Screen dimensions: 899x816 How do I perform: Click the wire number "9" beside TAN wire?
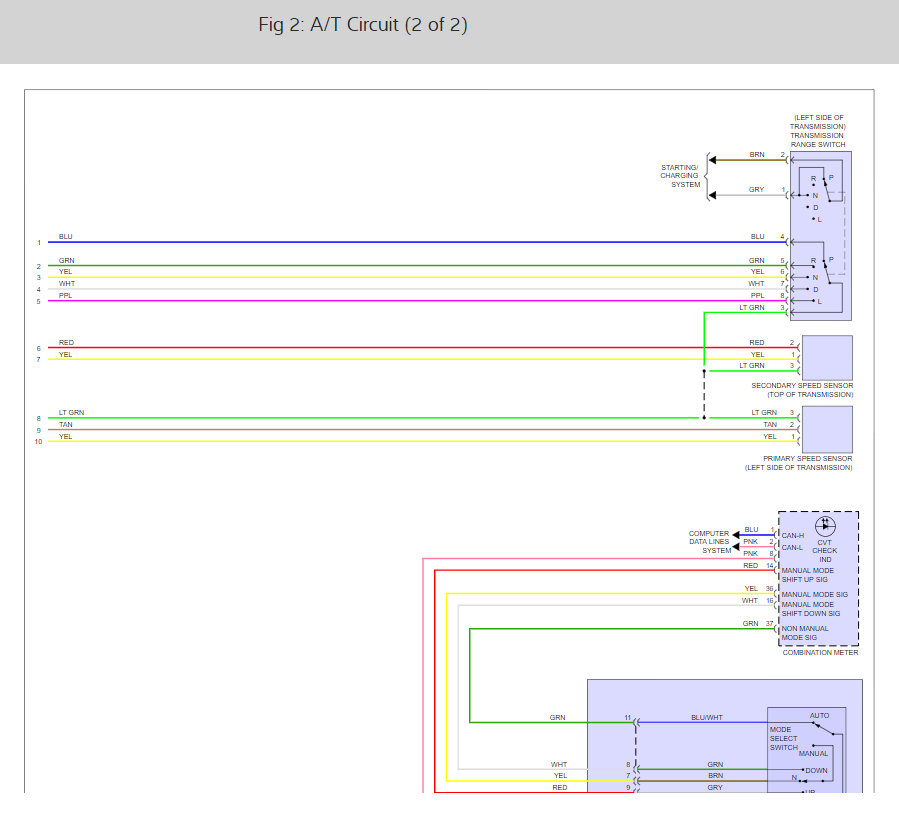(x=38, y=430)
